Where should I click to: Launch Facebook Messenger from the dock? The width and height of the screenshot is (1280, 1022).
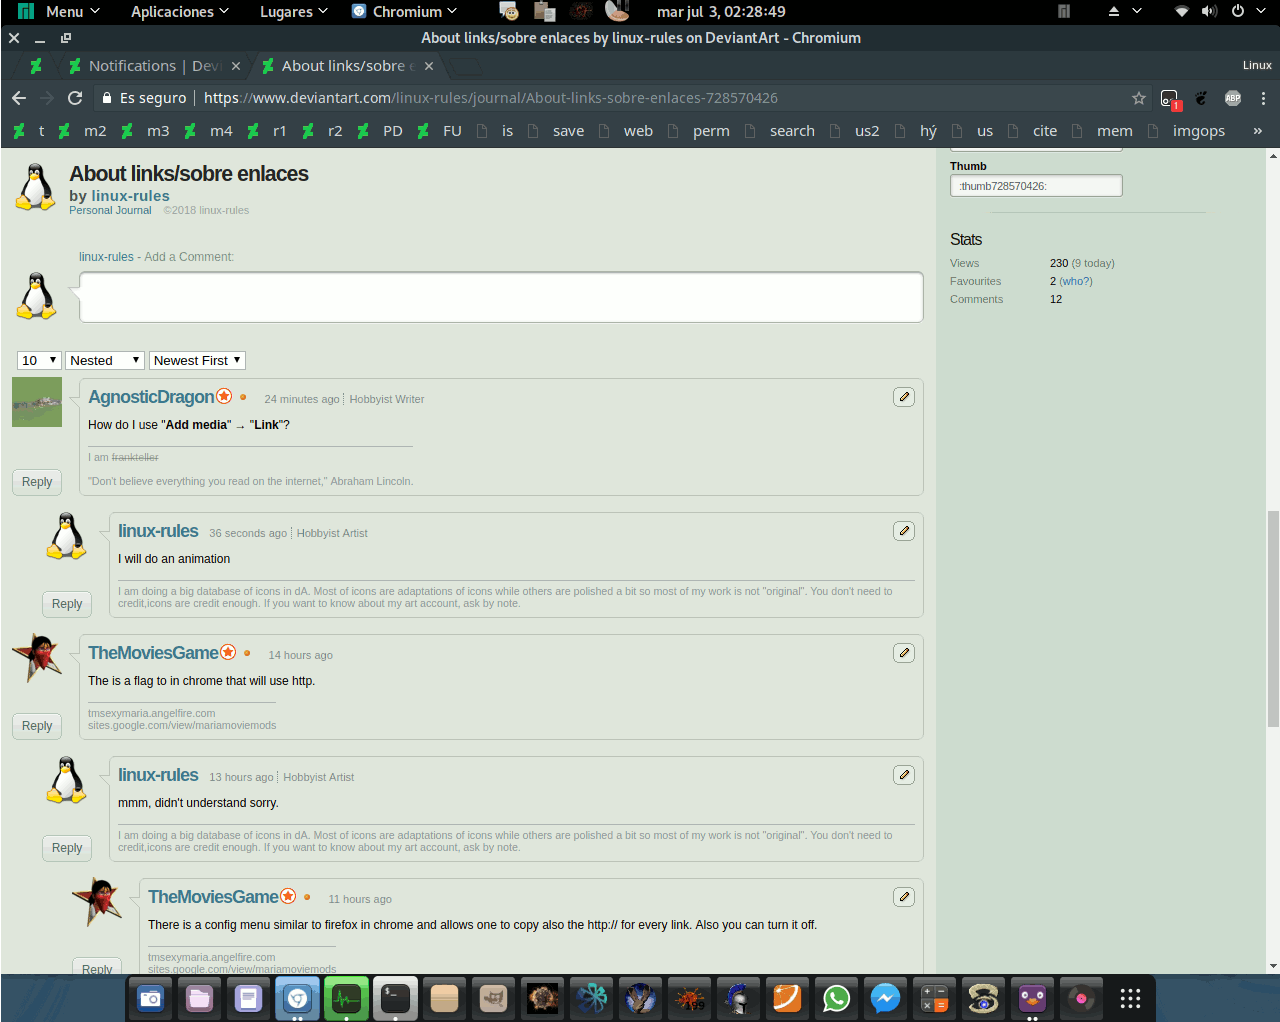(886, 998)
